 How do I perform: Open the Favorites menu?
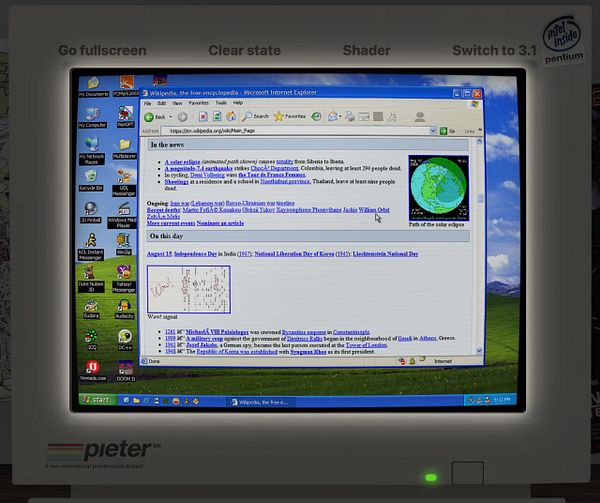(199, 103)
